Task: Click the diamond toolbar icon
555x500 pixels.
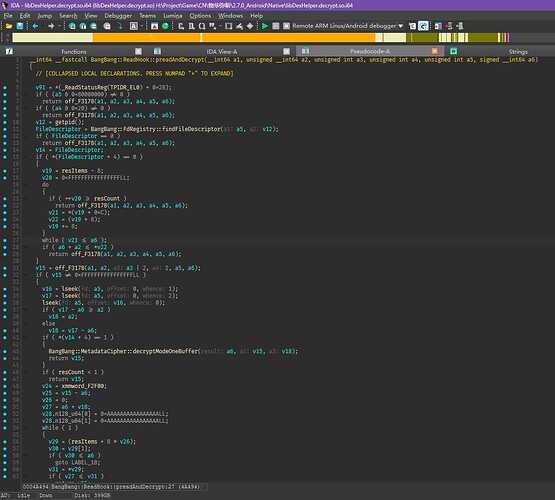Action: point(250,26)
